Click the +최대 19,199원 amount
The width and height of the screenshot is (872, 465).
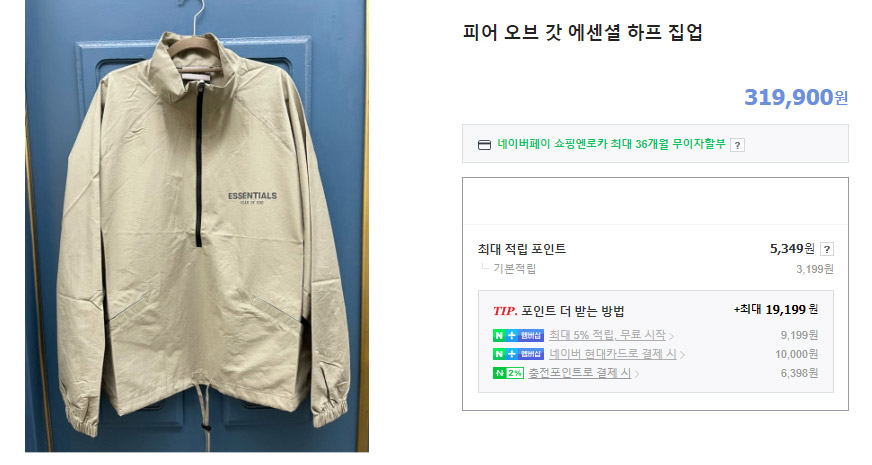pos(776,309)
